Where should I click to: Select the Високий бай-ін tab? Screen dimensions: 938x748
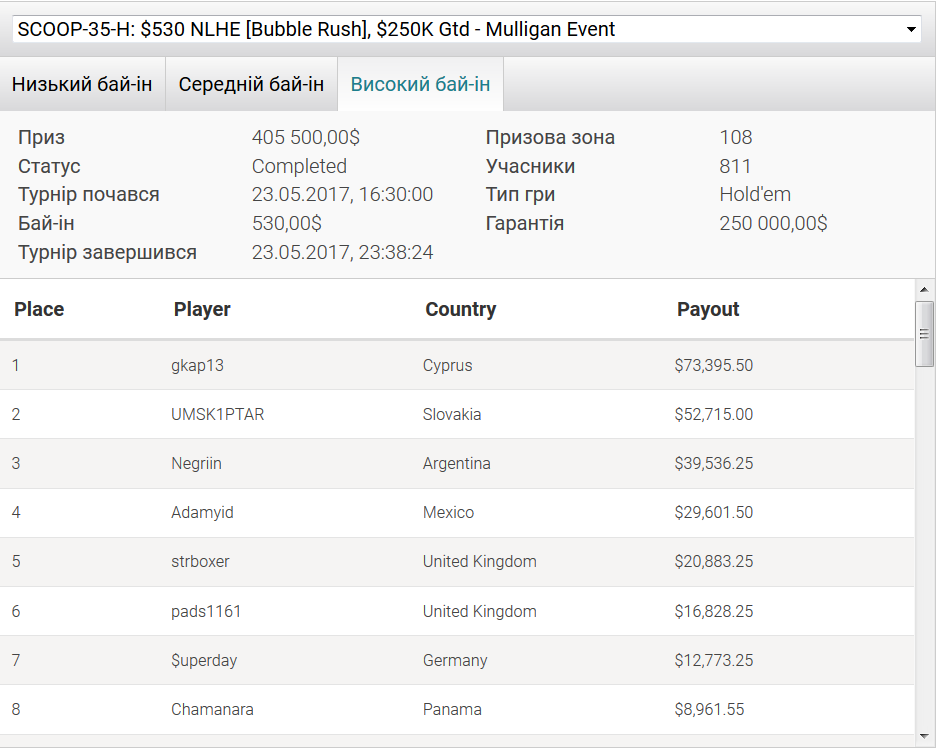tap(420, 84)
